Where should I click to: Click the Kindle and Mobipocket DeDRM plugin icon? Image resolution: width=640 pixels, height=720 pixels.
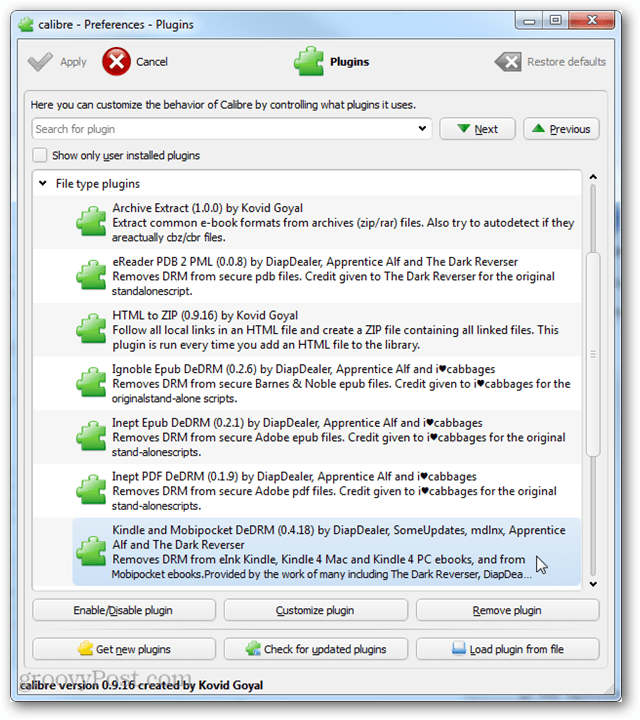pyautogui.click(x=91, y=551)
